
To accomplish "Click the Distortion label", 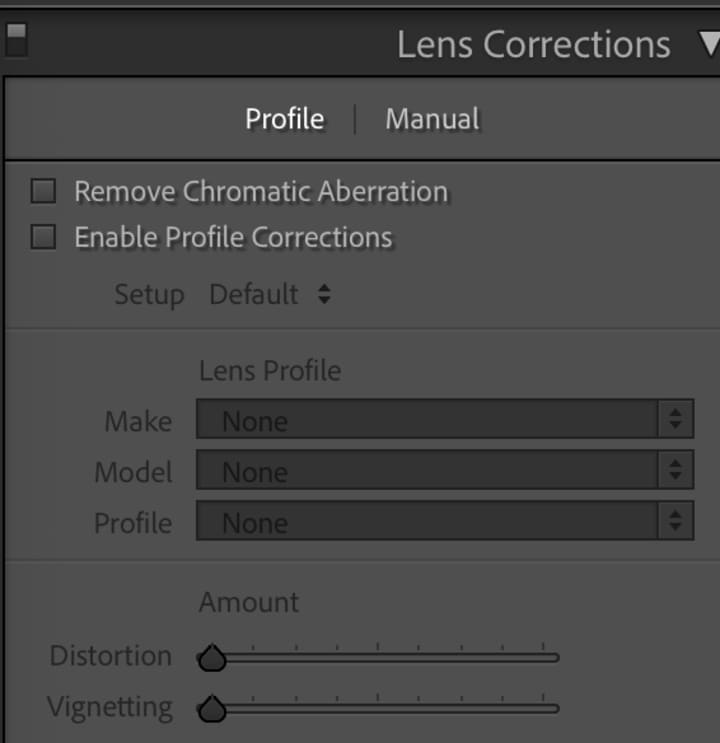I will pos(110,657).
